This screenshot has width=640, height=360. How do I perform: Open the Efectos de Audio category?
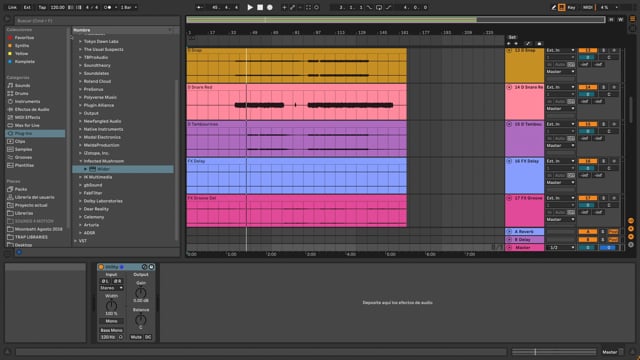tap(32, 109)
